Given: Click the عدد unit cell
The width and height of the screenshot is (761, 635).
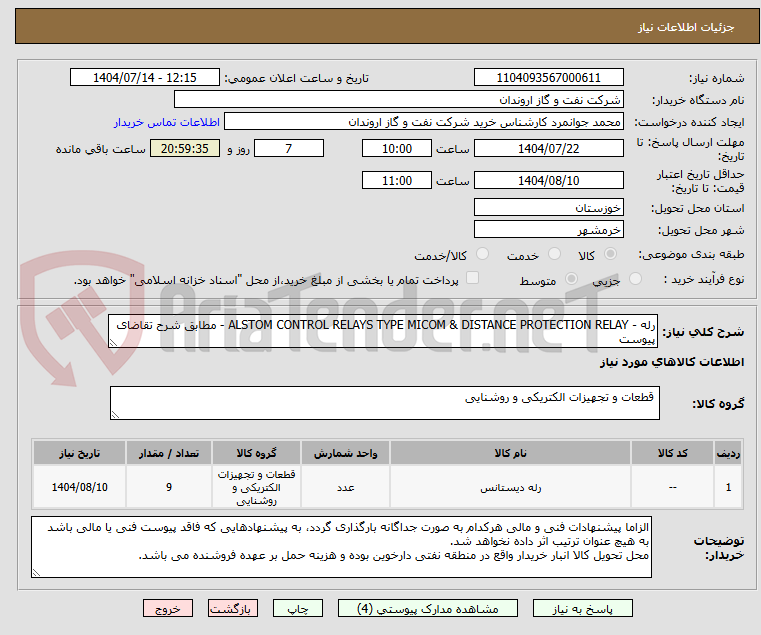Looking at the screenshot, I should click(345, 487).
